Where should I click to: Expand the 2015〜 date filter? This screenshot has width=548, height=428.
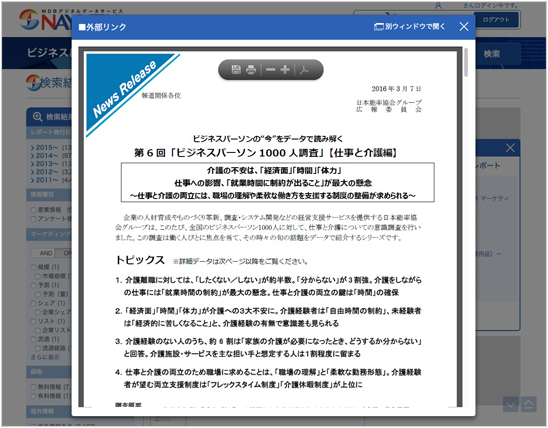44,147
